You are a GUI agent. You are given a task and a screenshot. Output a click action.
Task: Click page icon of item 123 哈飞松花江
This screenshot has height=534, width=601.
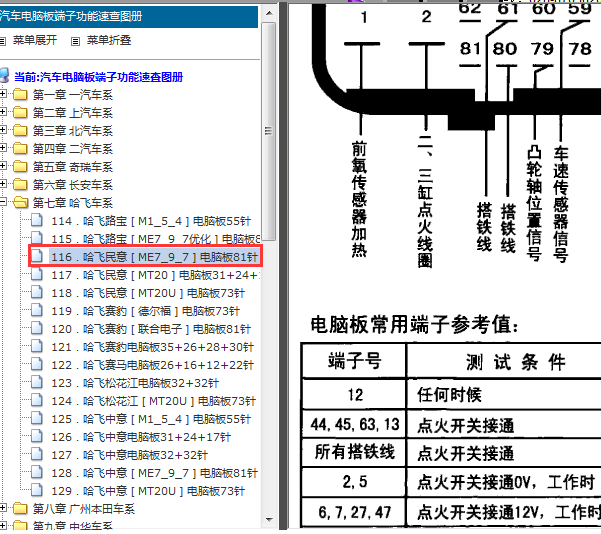[37, 382]
